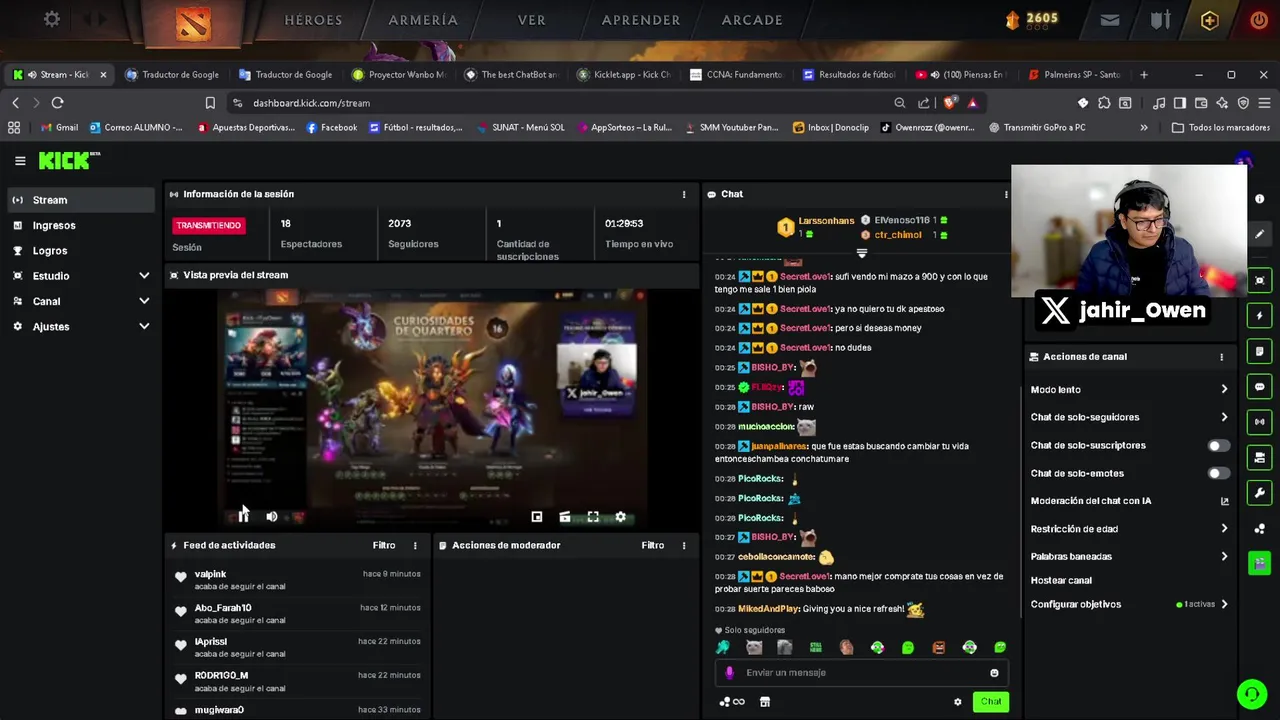Click the Dota power button icon
Image resolution: width=1280 pixels, height=720 pixels.
coord(1258,20)
